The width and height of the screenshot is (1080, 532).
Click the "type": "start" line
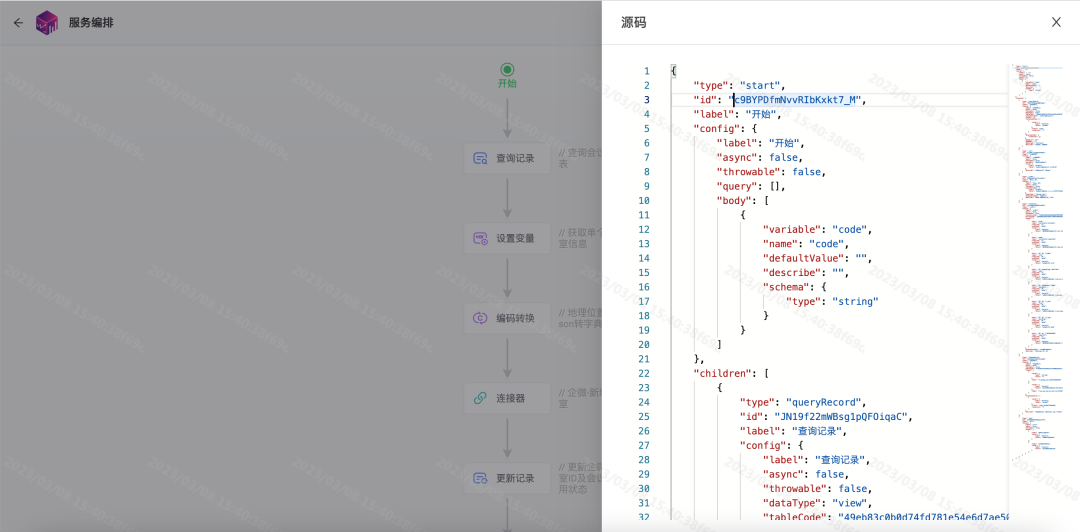click(740, 85)
